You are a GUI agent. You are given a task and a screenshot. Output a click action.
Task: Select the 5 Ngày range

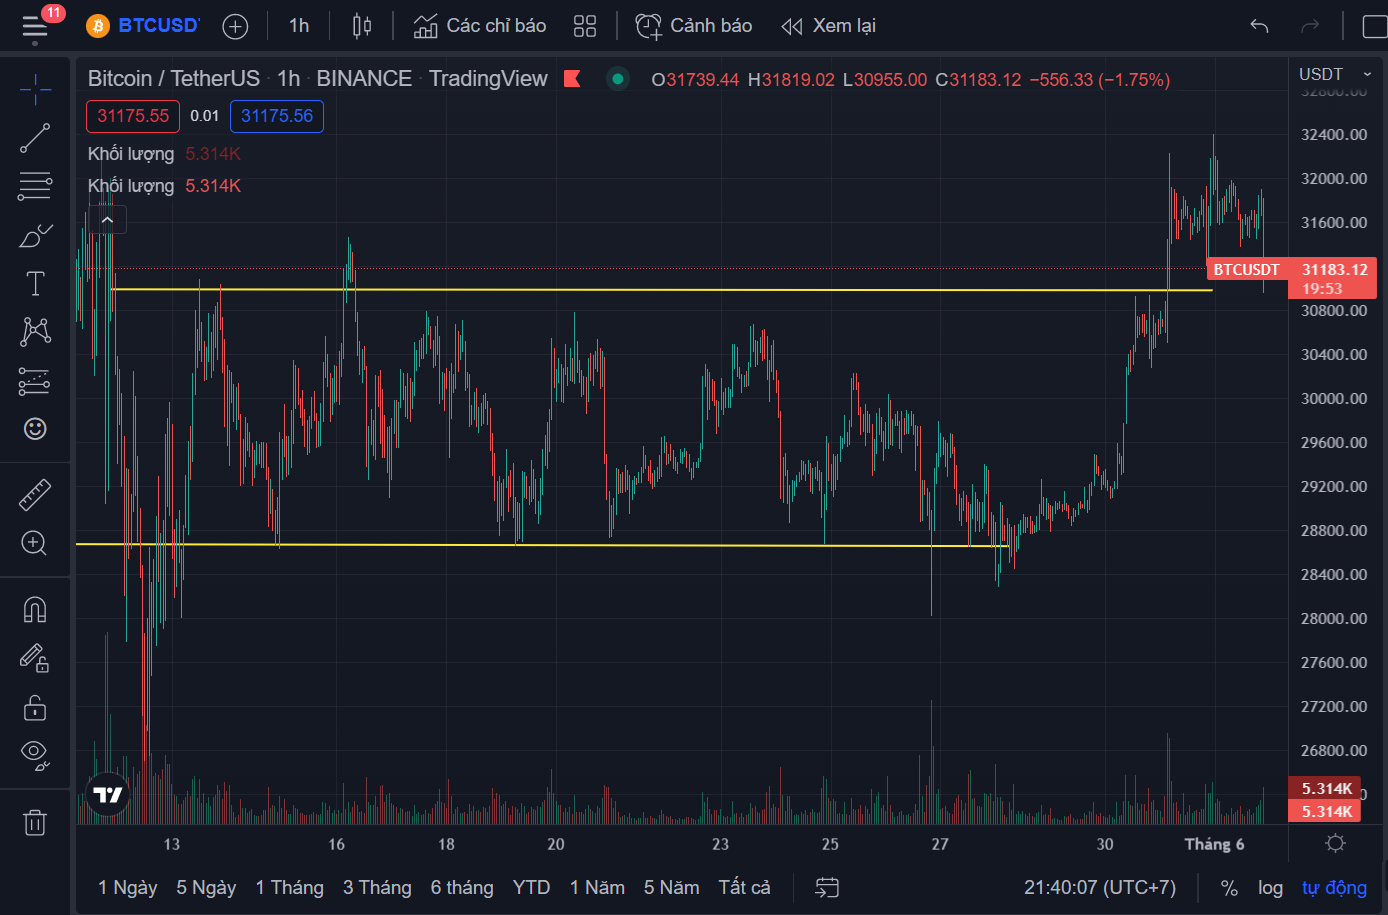pos(206,887)
